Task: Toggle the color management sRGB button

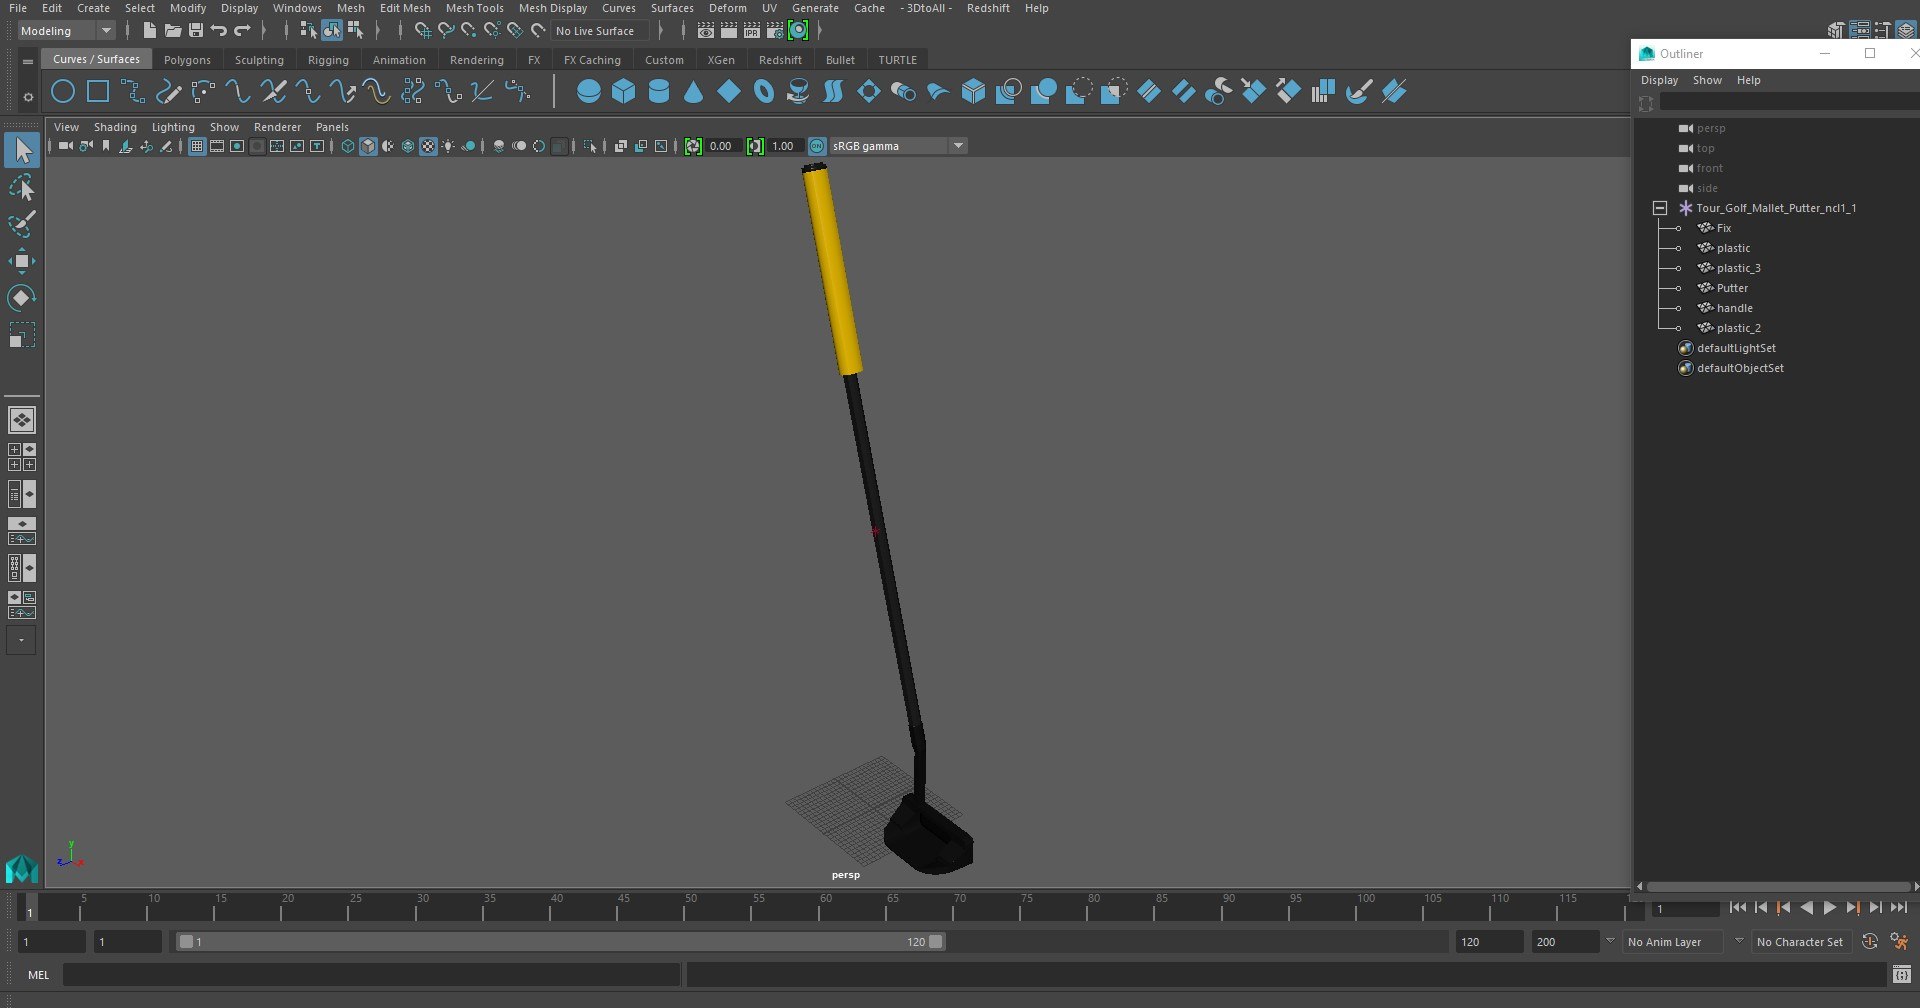Action: [x=817, y=146]
